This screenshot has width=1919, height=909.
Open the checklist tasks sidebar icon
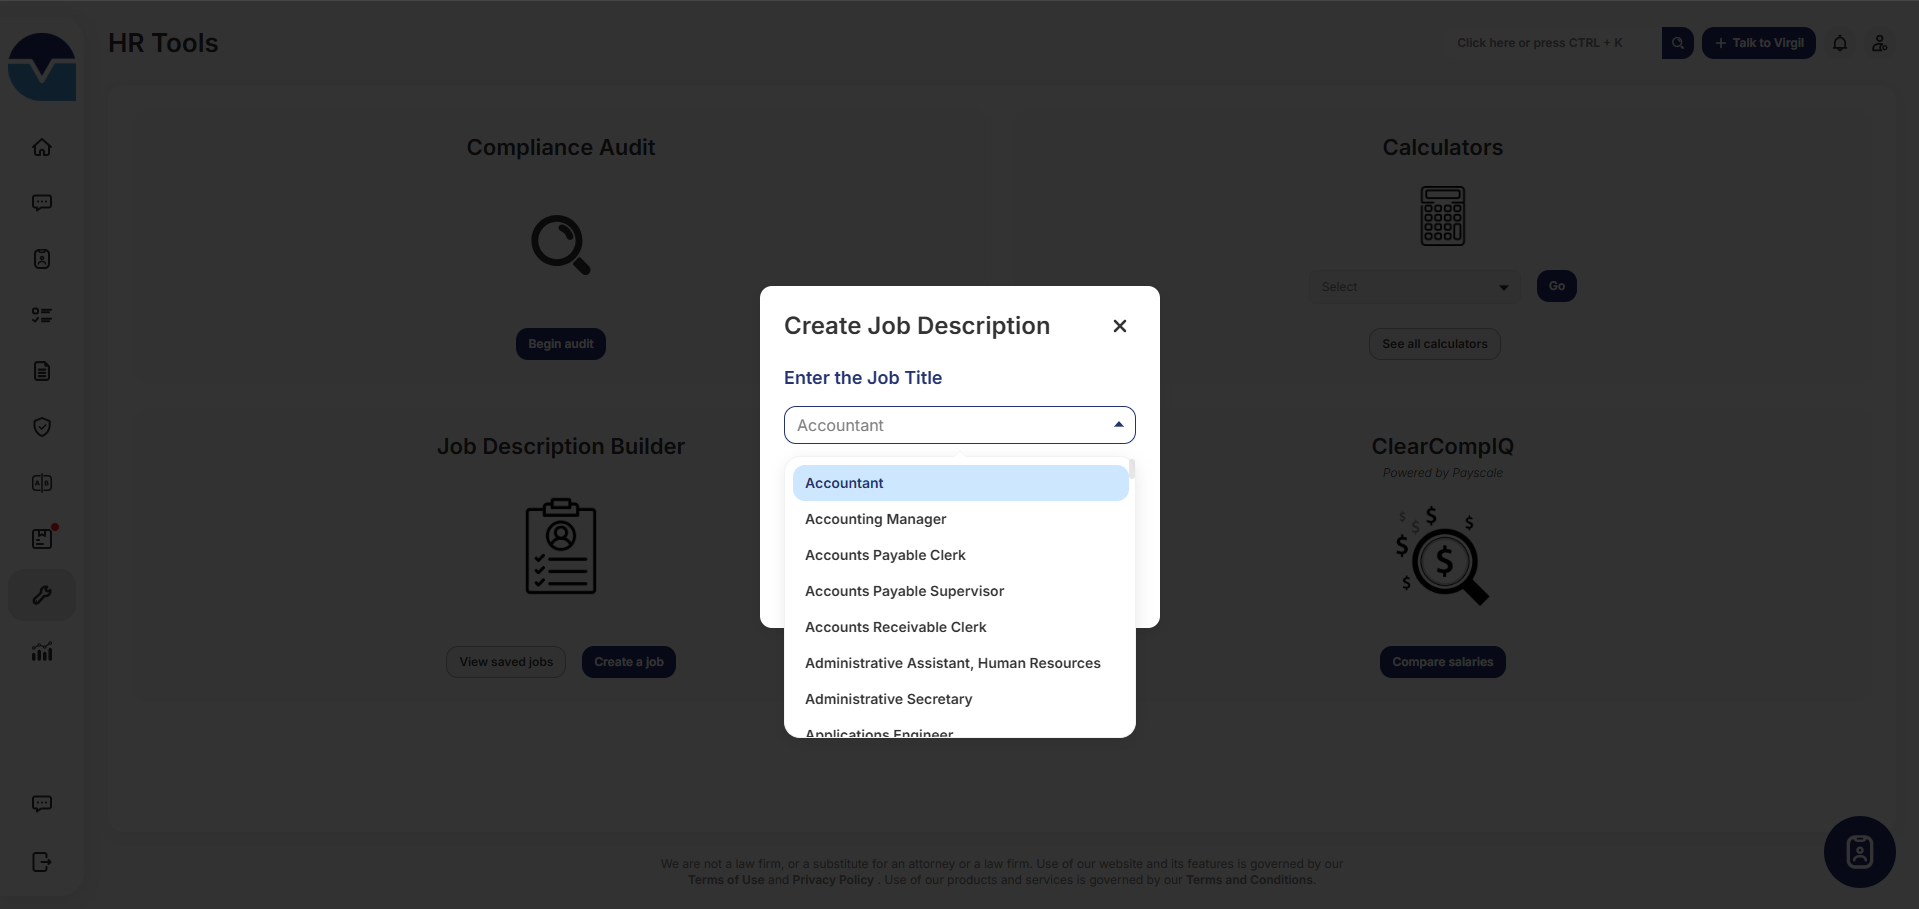pyautogui.click(x=42, y=315)
